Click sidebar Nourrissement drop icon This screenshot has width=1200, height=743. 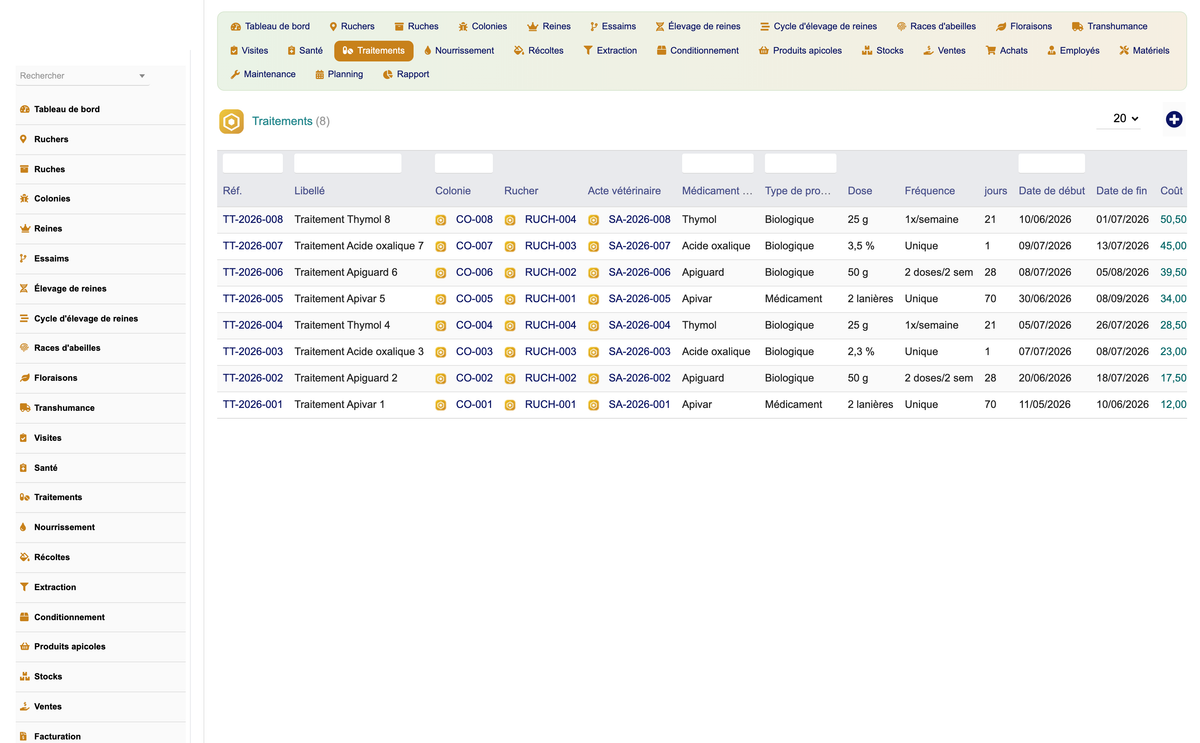(x=24, y=527)
